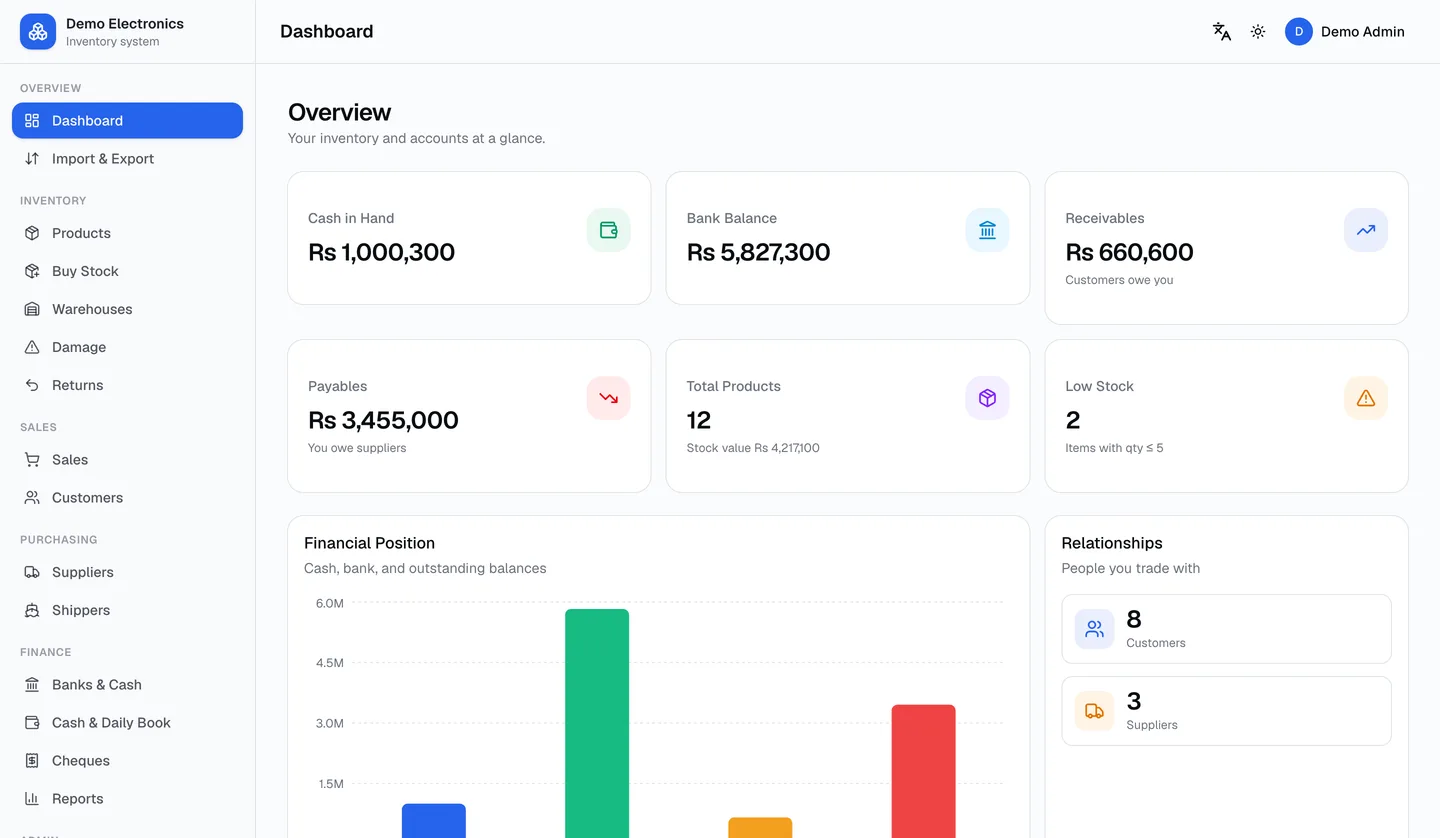1440x838 pixels.
Task: Open Products in the sidebar
Action: point(127,233)
